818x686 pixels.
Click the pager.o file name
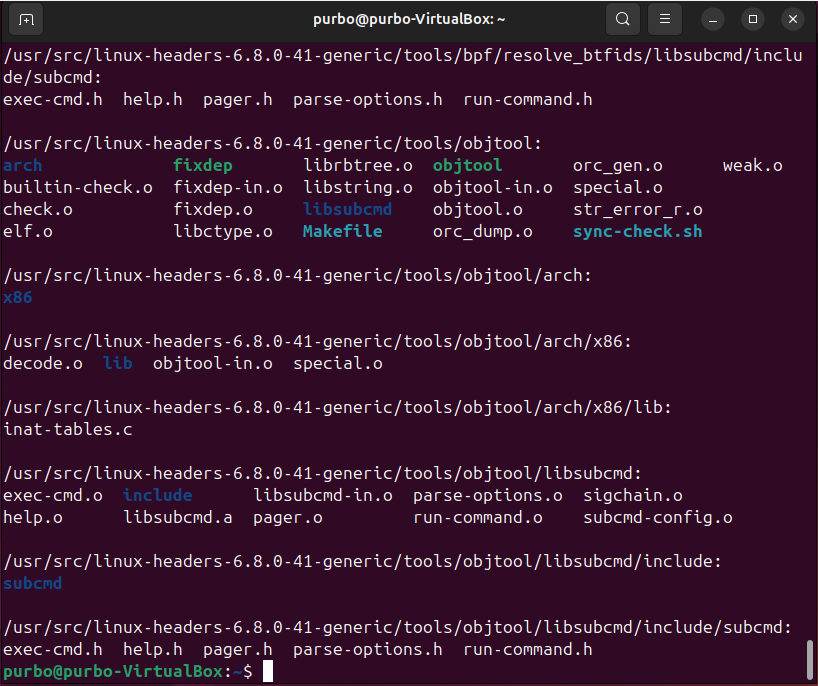pyautogui.click(x=287, y=517)
